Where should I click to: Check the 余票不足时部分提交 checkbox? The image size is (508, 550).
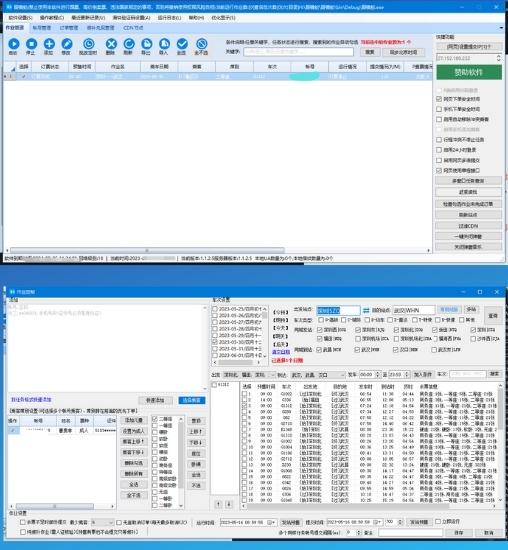point(23,522)
